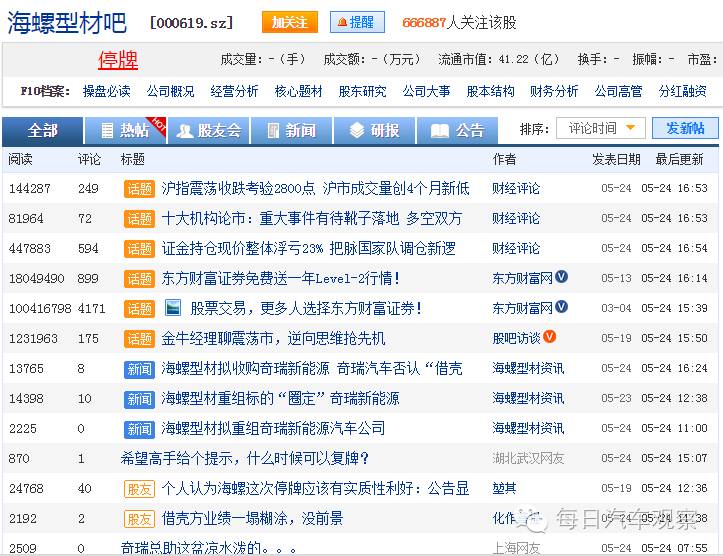
Task: Open post 股票交易，更多人选择东方财富证券
Action: point(306,308)
